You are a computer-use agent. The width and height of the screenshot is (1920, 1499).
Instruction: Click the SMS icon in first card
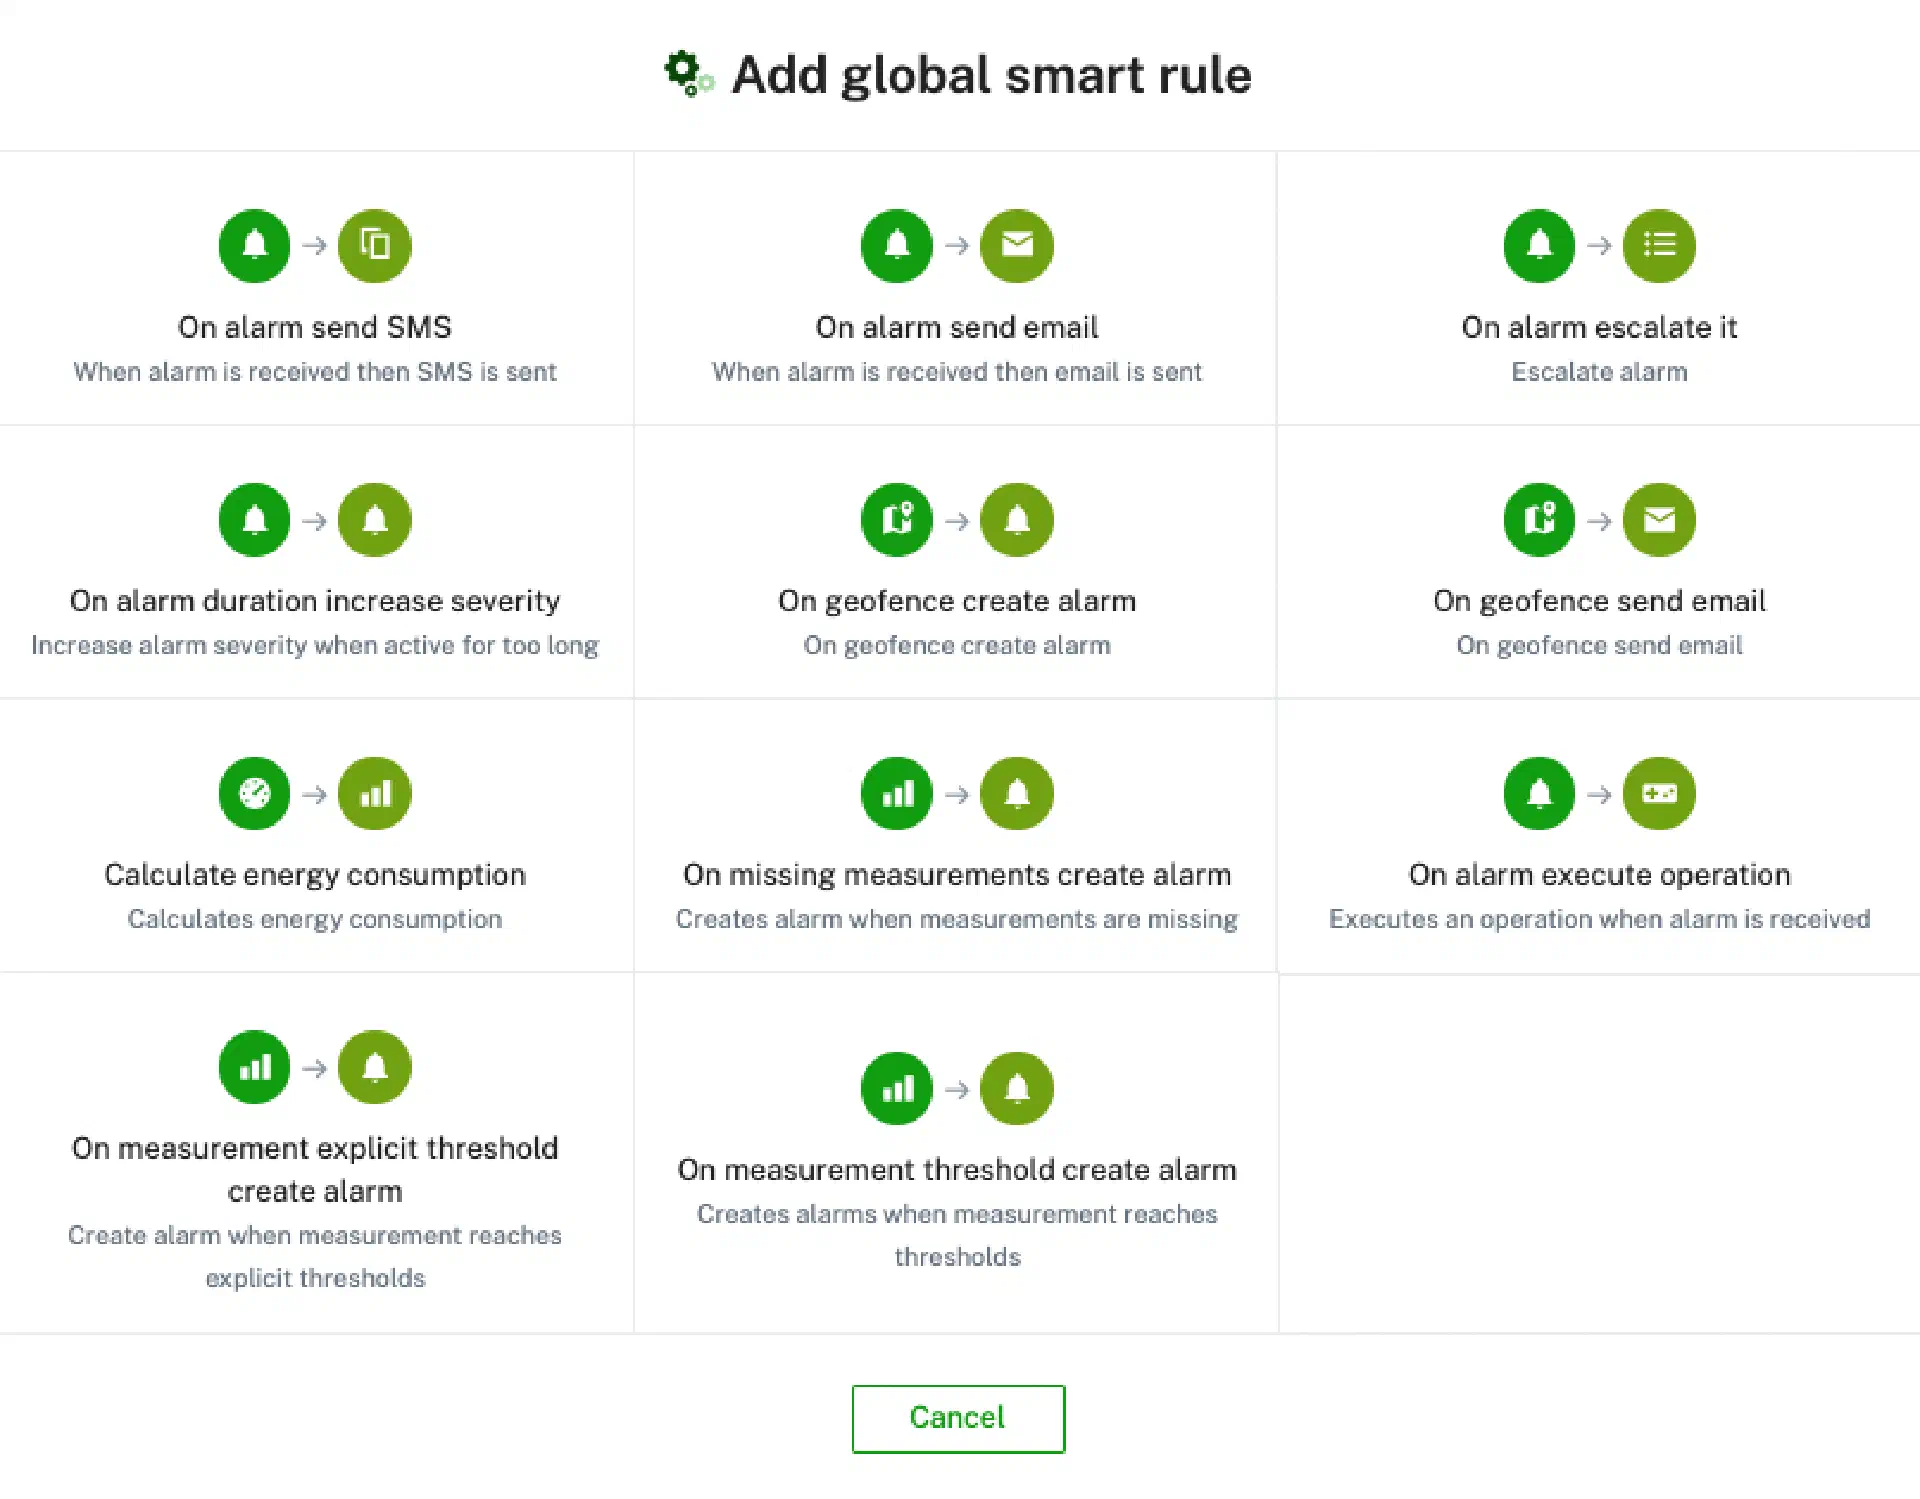point(374,245)
